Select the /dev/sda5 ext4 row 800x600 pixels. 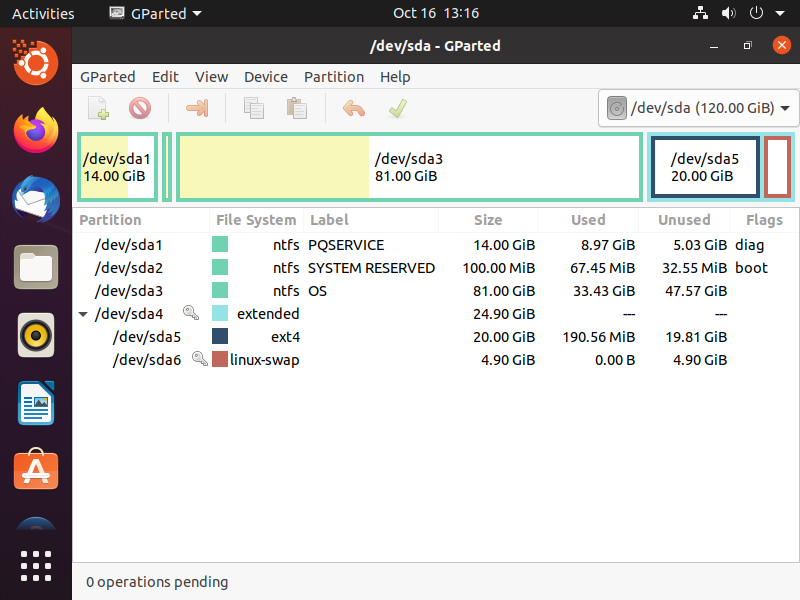[x=436, y=337]
